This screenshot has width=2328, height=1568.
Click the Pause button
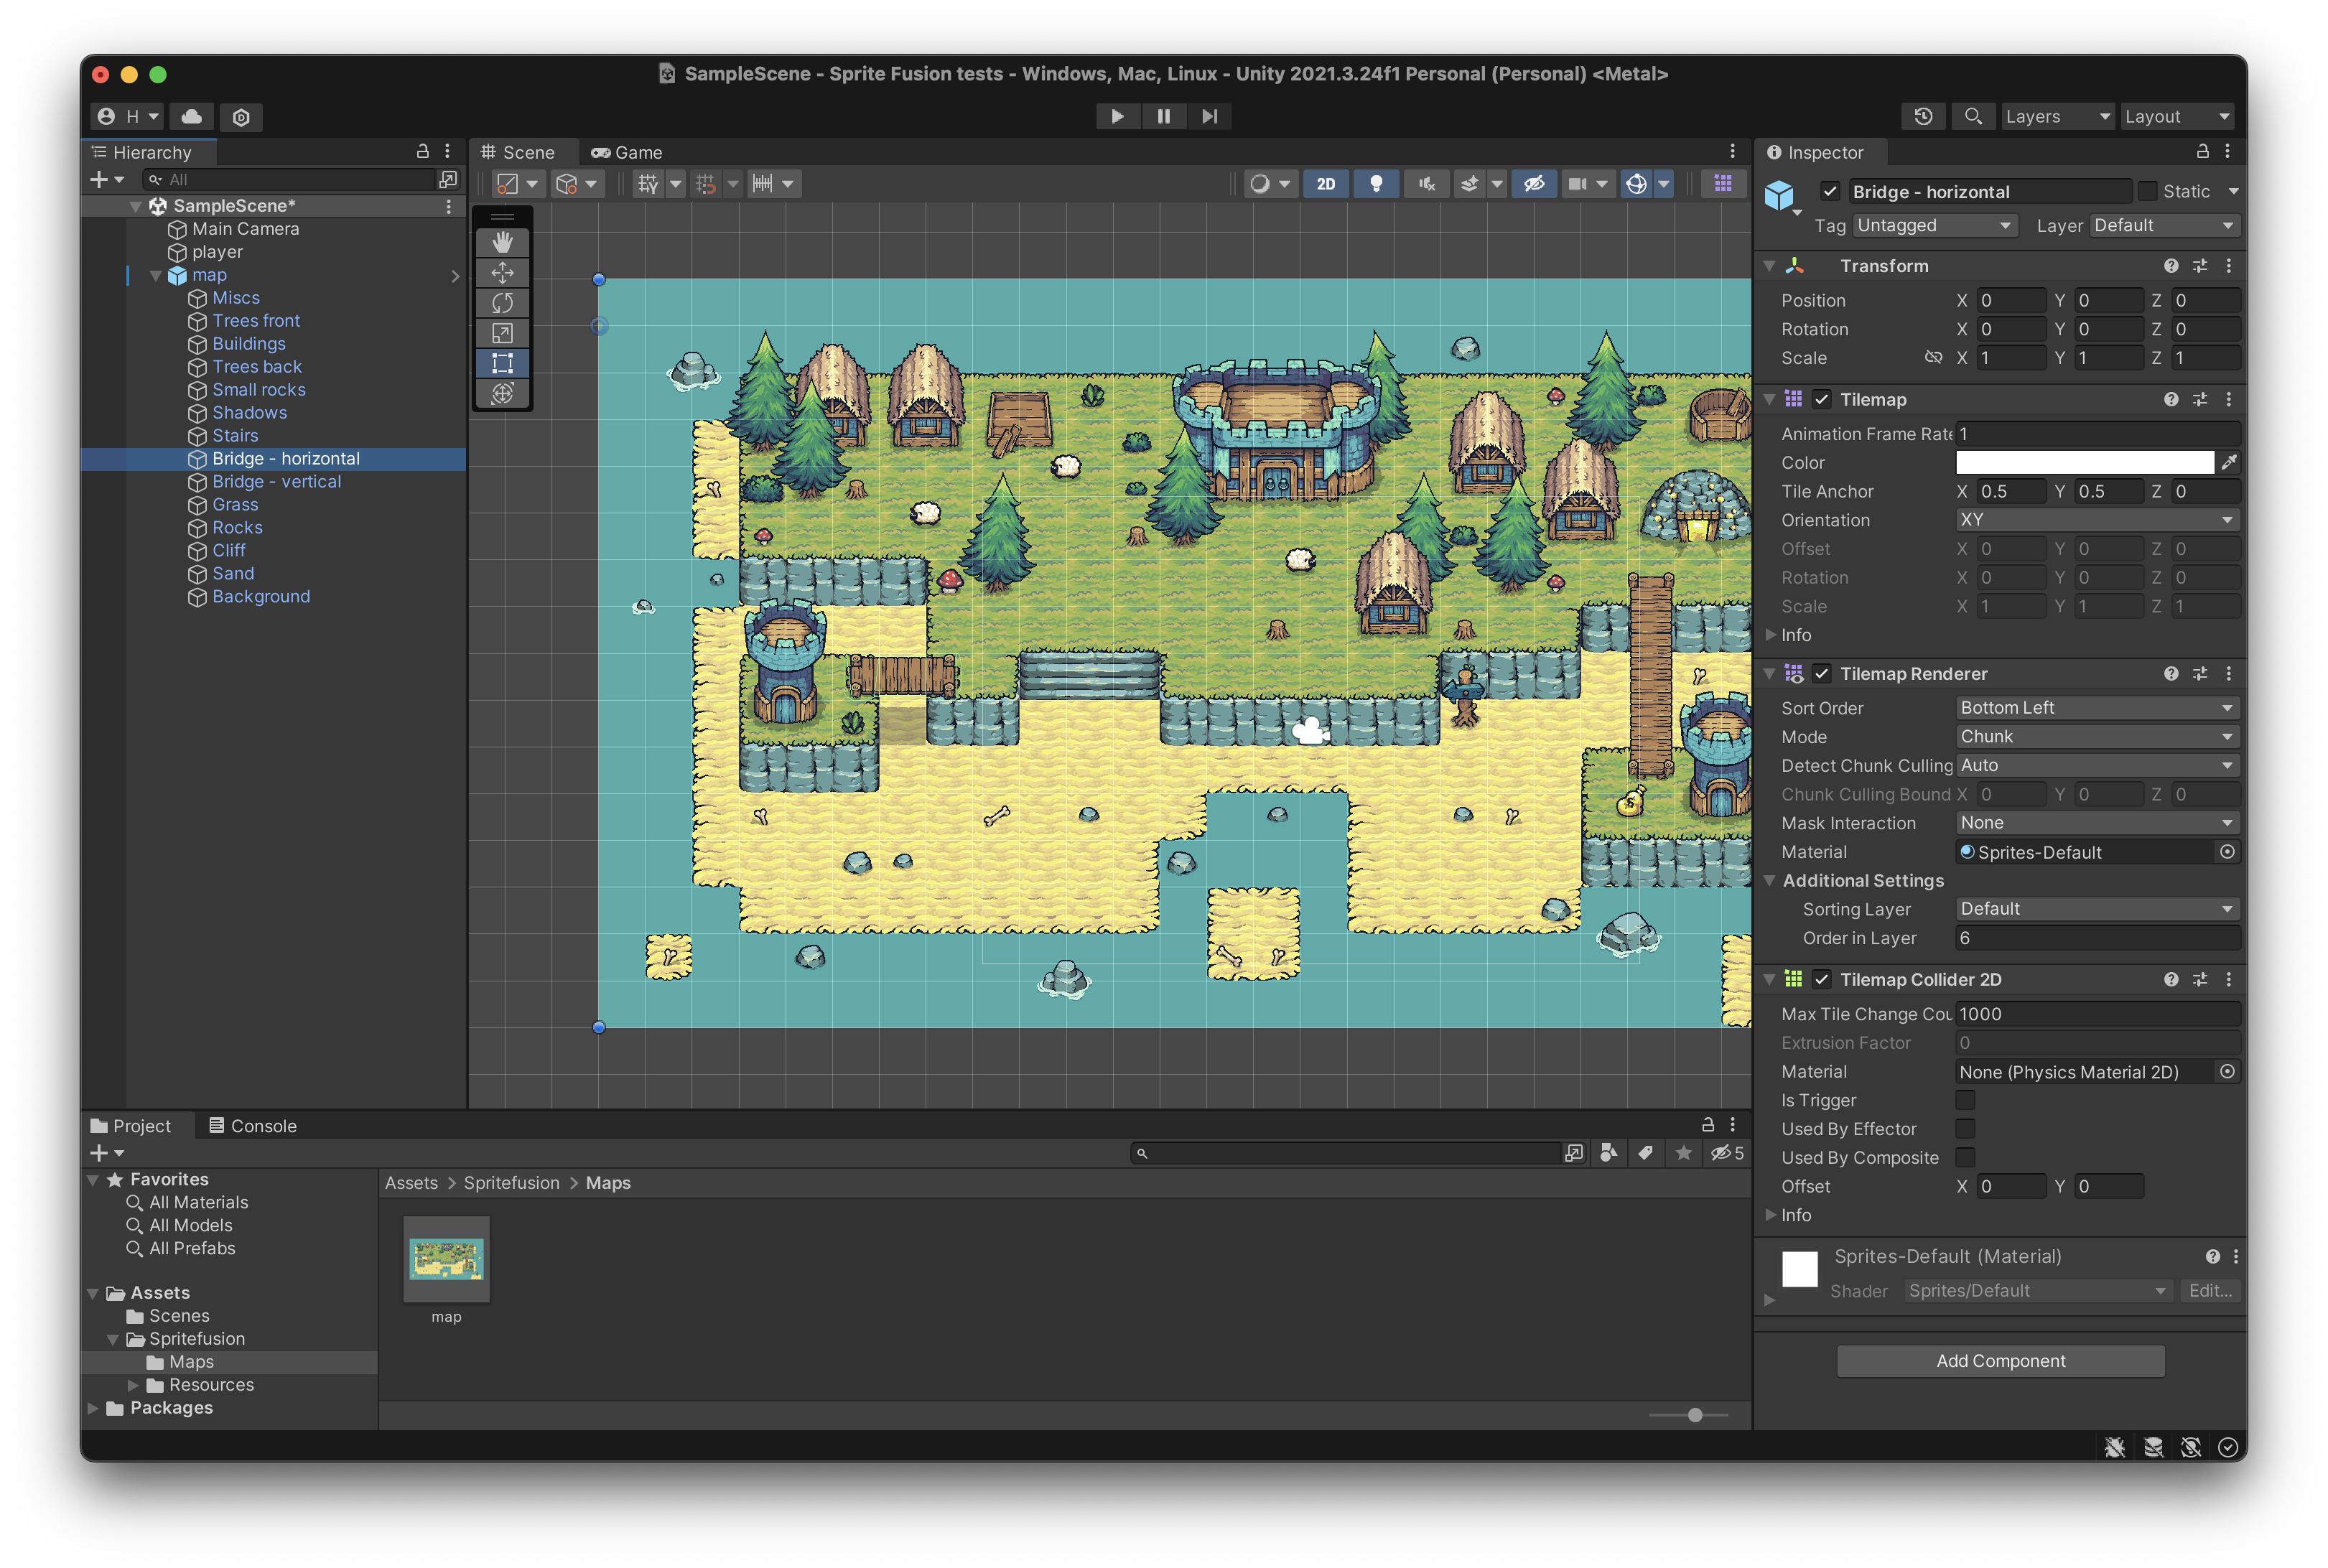pyautogui.click(x=1163, y=116)
